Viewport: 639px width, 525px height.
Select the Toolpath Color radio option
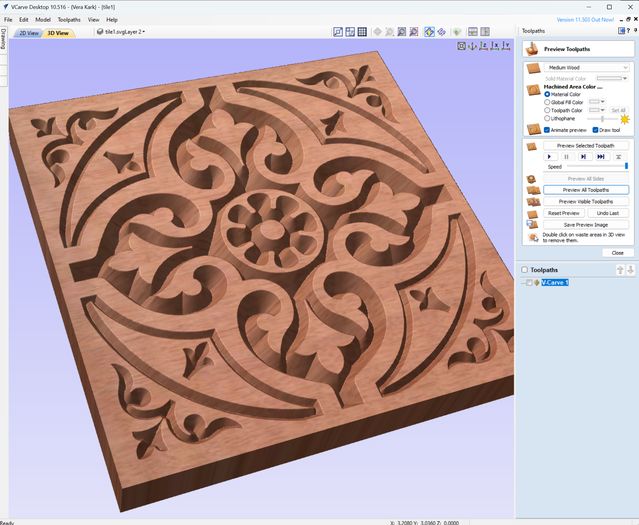tap(547, 110)
